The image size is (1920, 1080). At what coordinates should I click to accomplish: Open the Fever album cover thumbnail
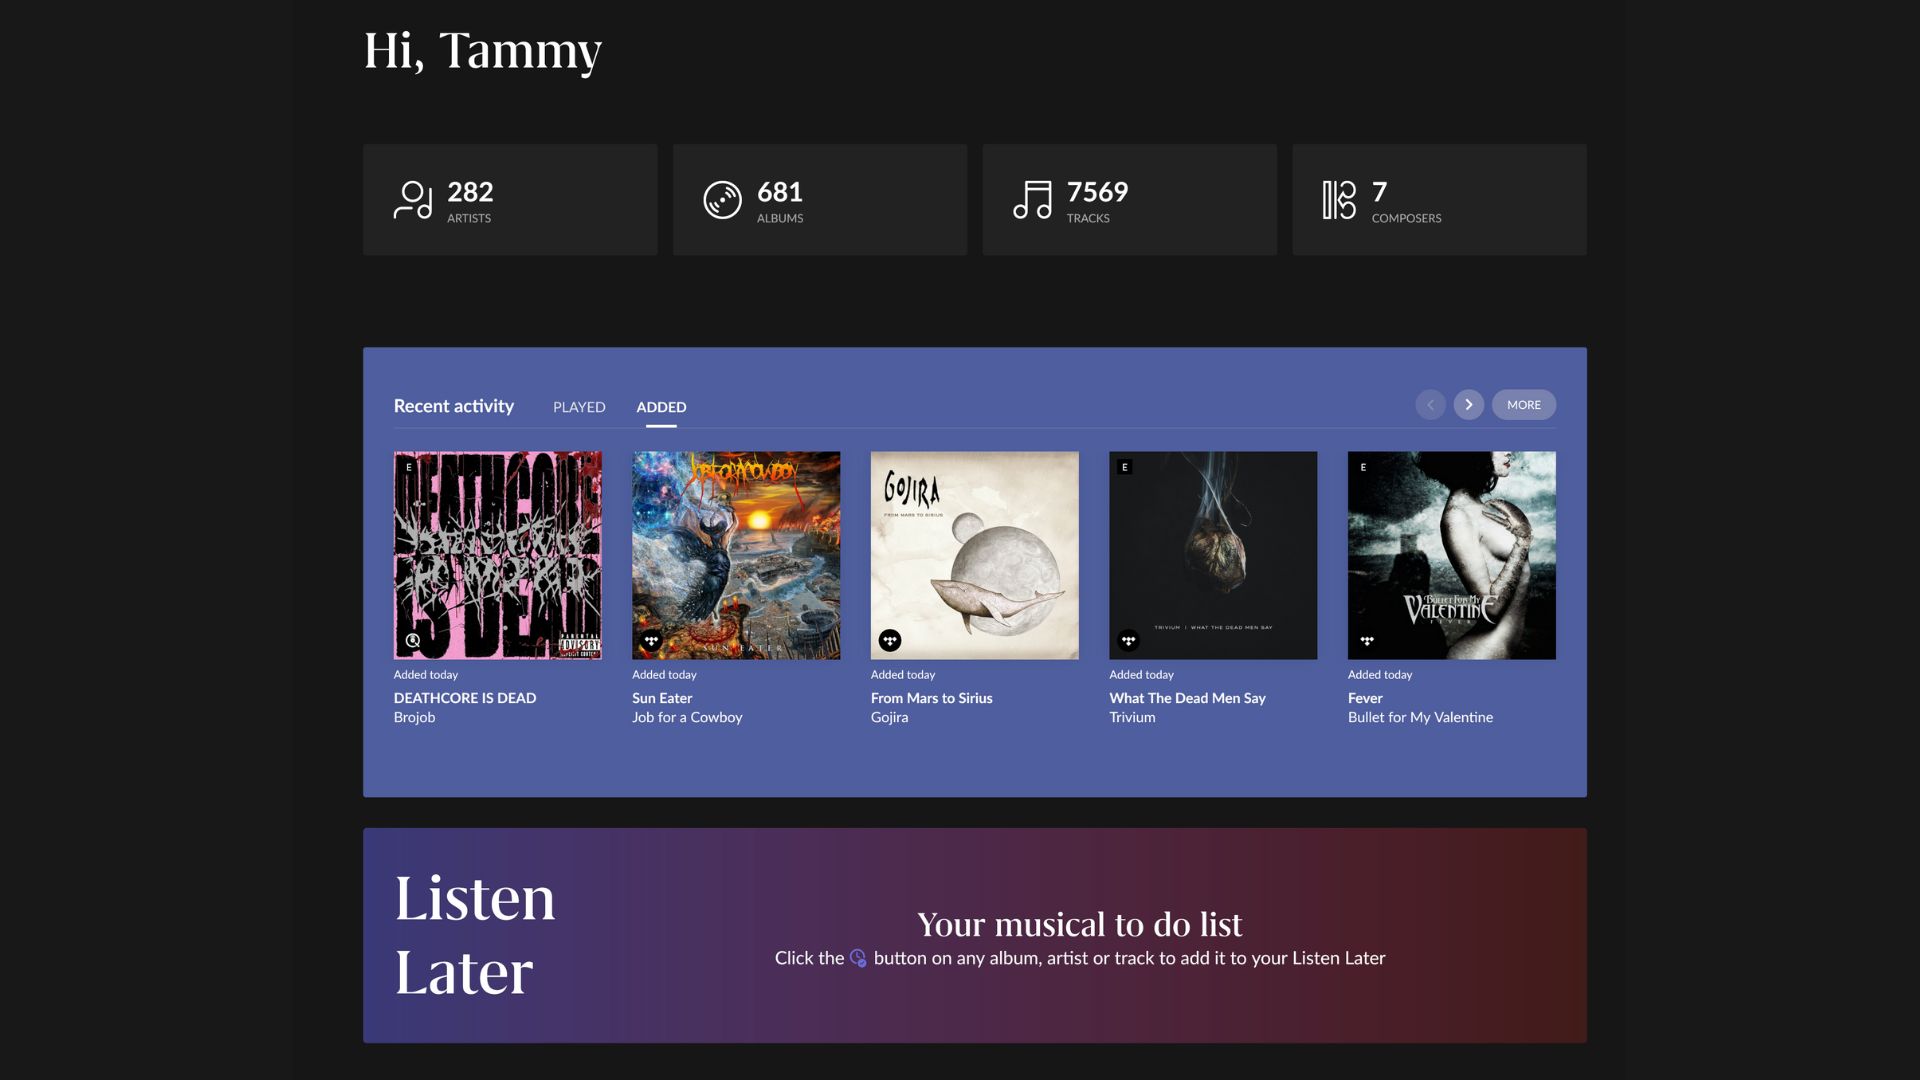tap(1451, 555)
